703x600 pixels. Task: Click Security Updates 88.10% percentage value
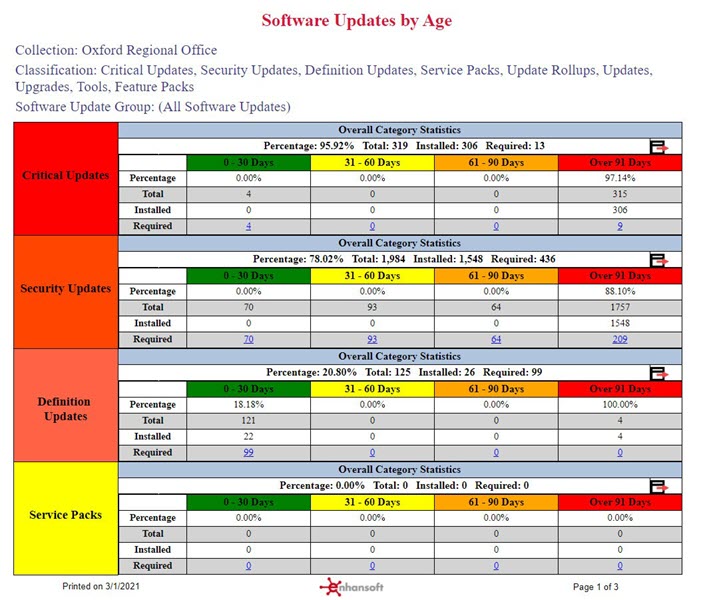tap(620, 291)
